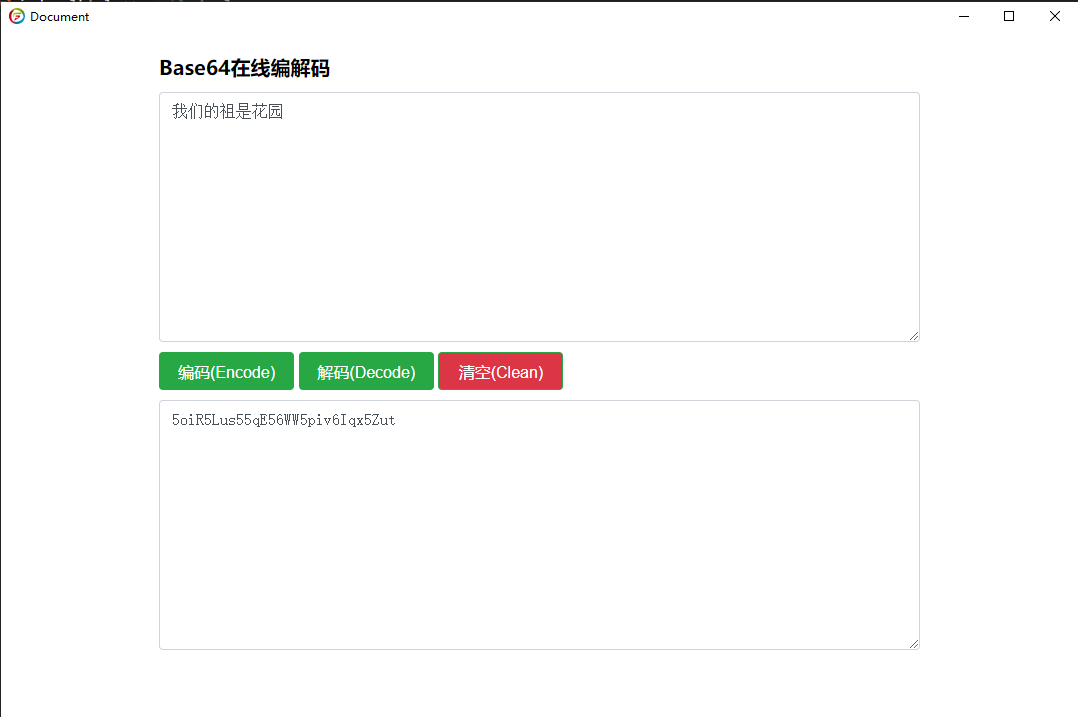The width and height of the screenshot is (1078, 717).
Task: Click the 编码(Encode) button
Action: click(226, 371)
